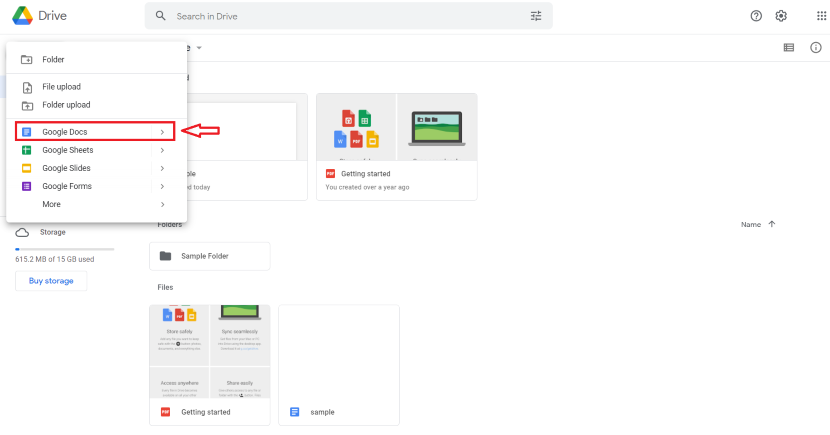Screen dimensions: 830x435
Task: Choose File upload from the menu
Action: (x=96, y=87)
